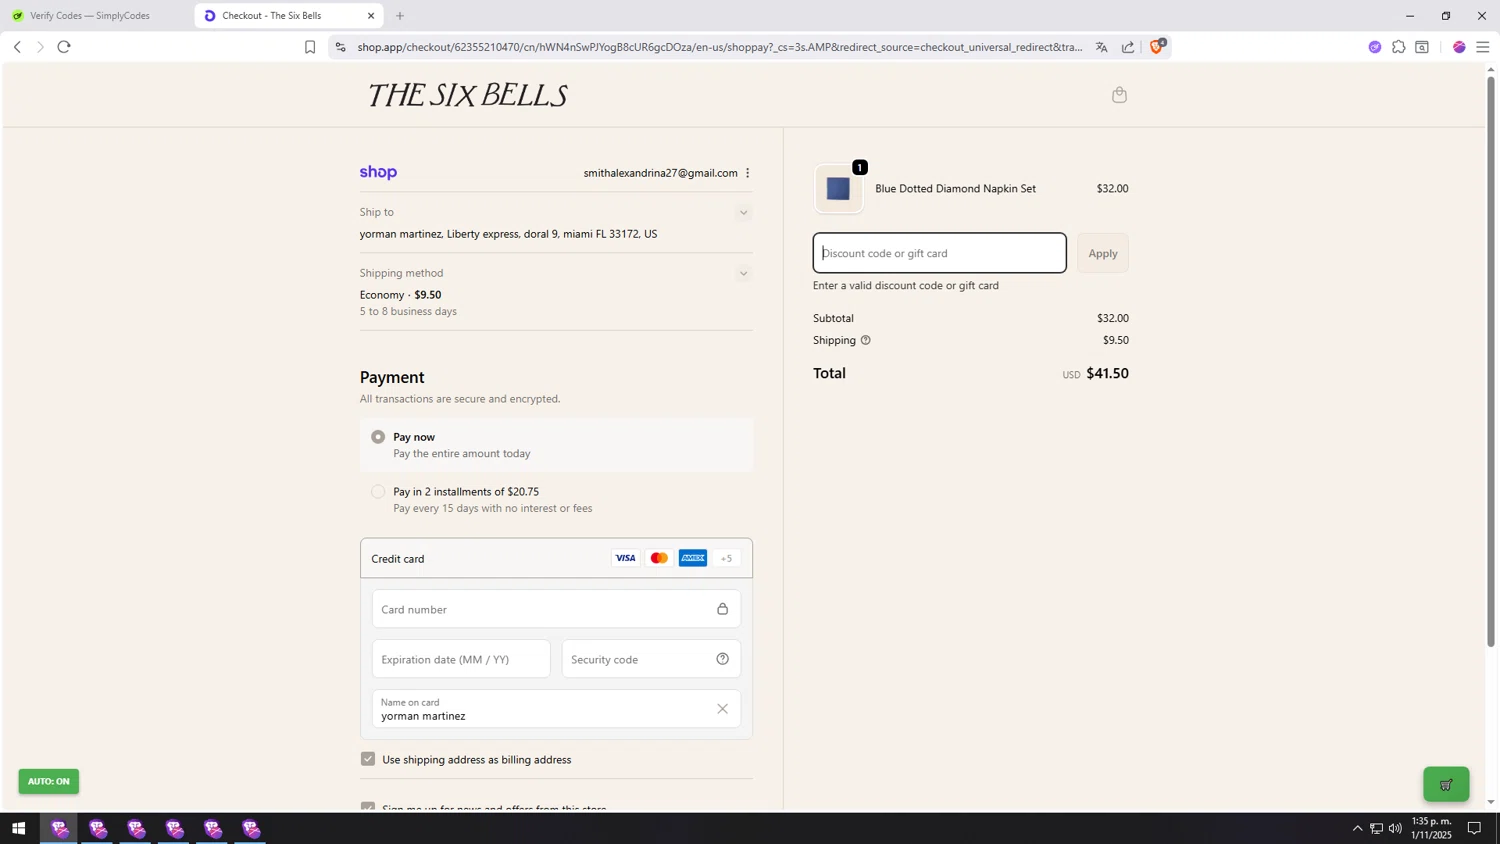Click the Blue Dotted Diamond Napkin Set text
1500x844 pixels.
tap(955, 189)
